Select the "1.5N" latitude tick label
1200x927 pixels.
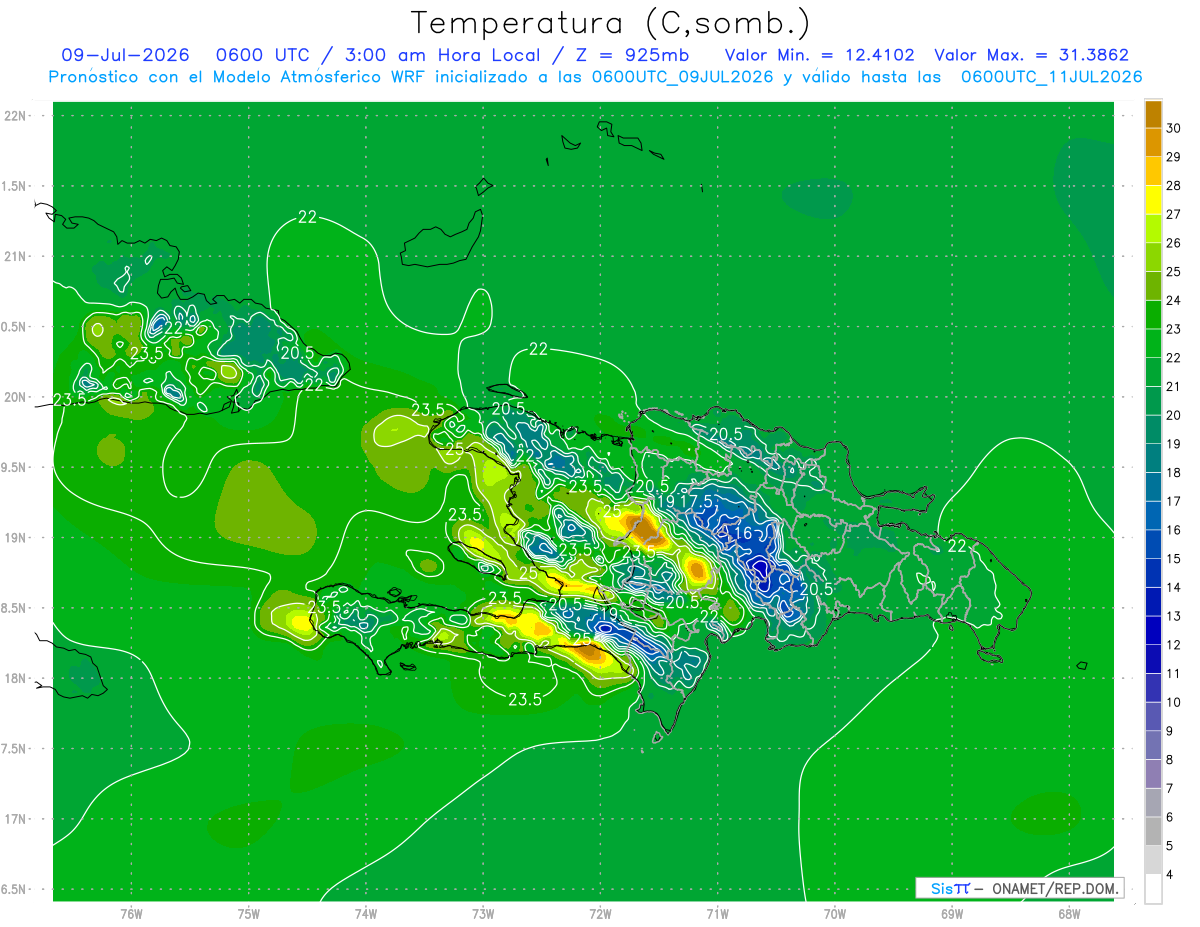[x=15, y=186]
